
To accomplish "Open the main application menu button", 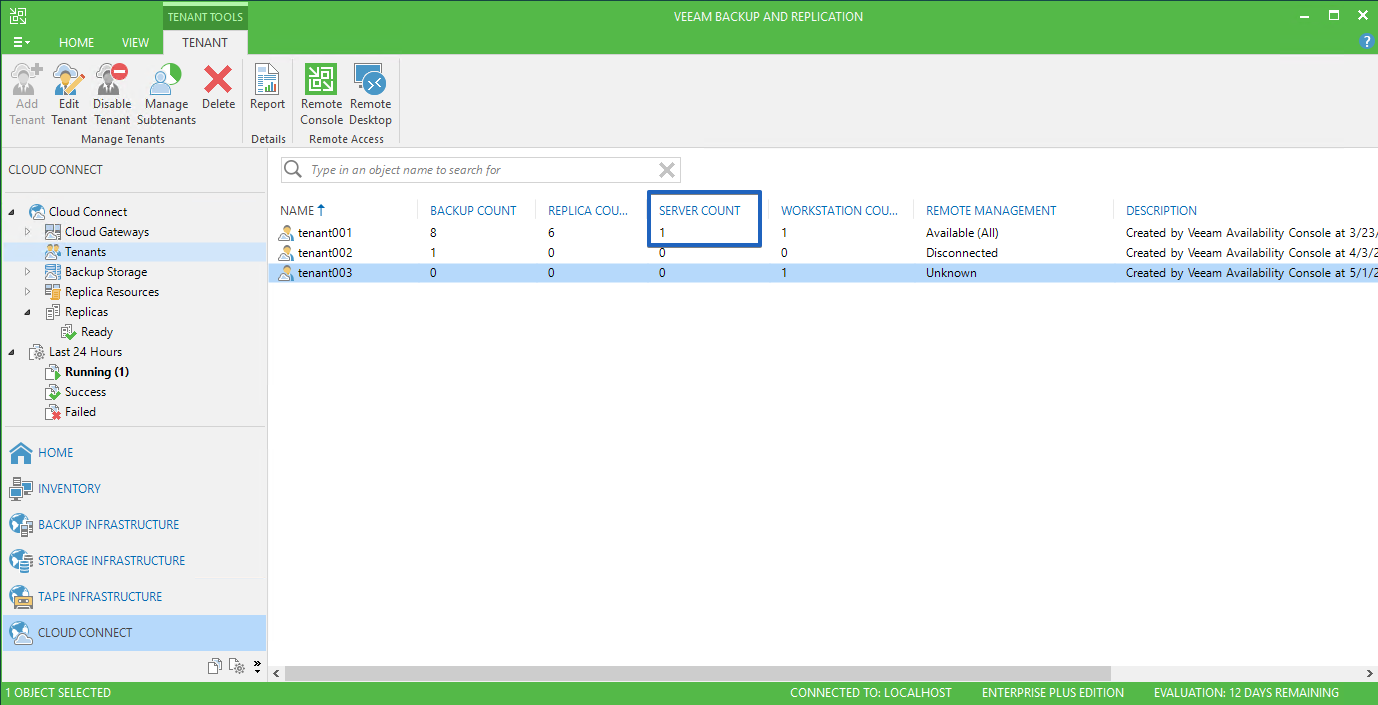I will click(21, 42).
